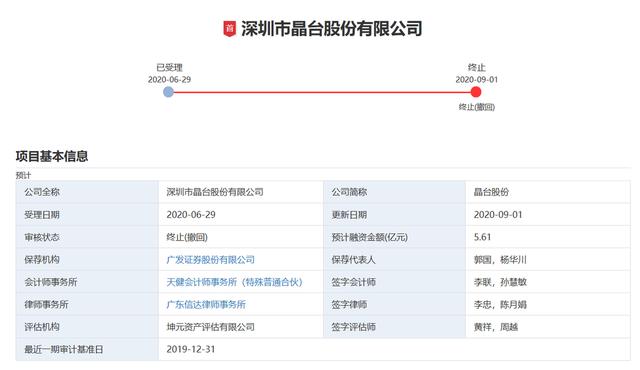Click the 终止(撤回) label under timeline
This screenshot has height=370, width=640.
(477, 107)
